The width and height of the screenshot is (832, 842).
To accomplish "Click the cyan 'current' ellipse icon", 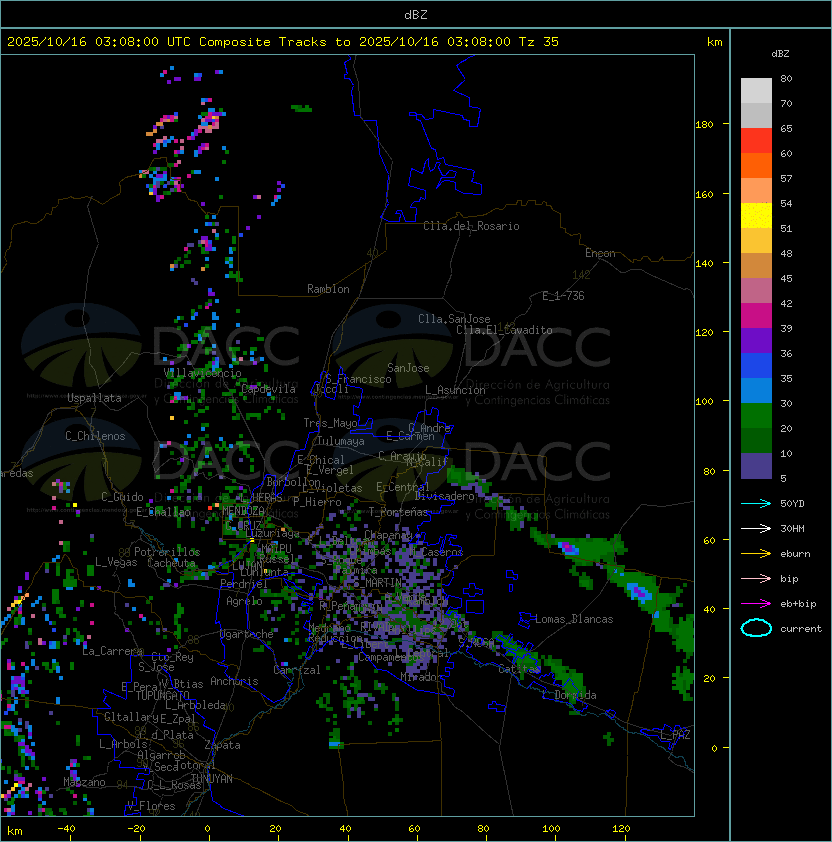I will coord(756,628).
